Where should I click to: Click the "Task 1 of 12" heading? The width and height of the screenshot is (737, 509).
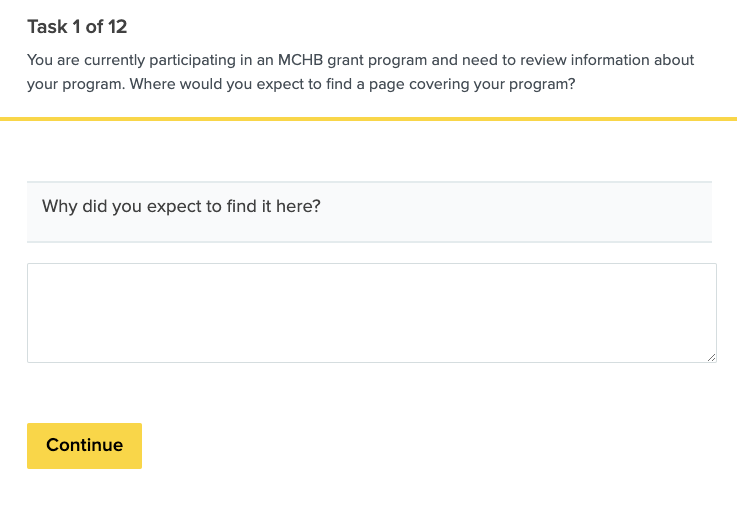[x=77, y=26]
